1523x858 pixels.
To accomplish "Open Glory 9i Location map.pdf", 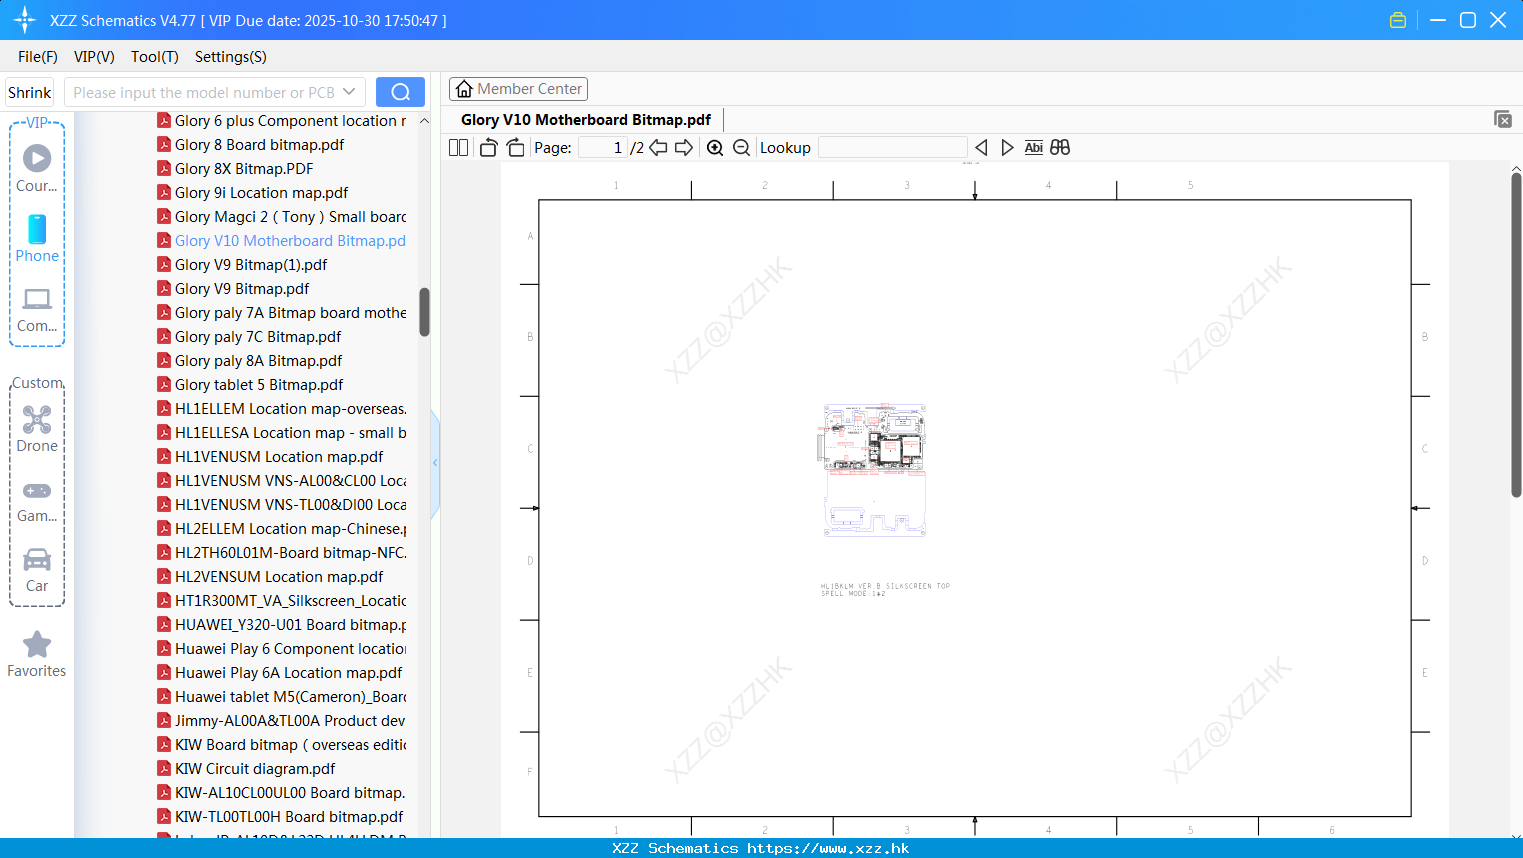I will 253,193.
